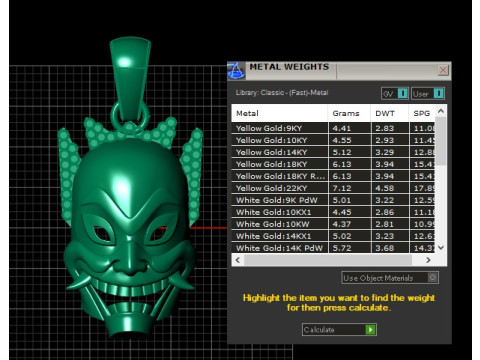
Task: Click the Calculate button
Action: [x=339, y=330]
